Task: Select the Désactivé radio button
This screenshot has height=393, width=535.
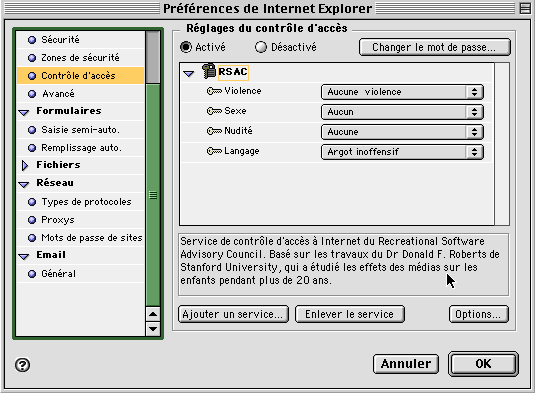Action: tap(261, 47)
